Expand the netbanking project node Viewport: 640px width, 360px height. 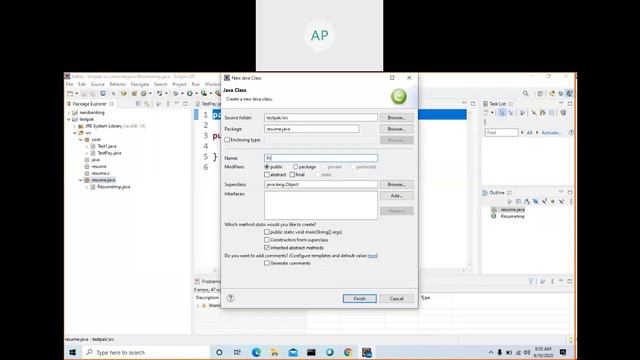coord(69,113)
